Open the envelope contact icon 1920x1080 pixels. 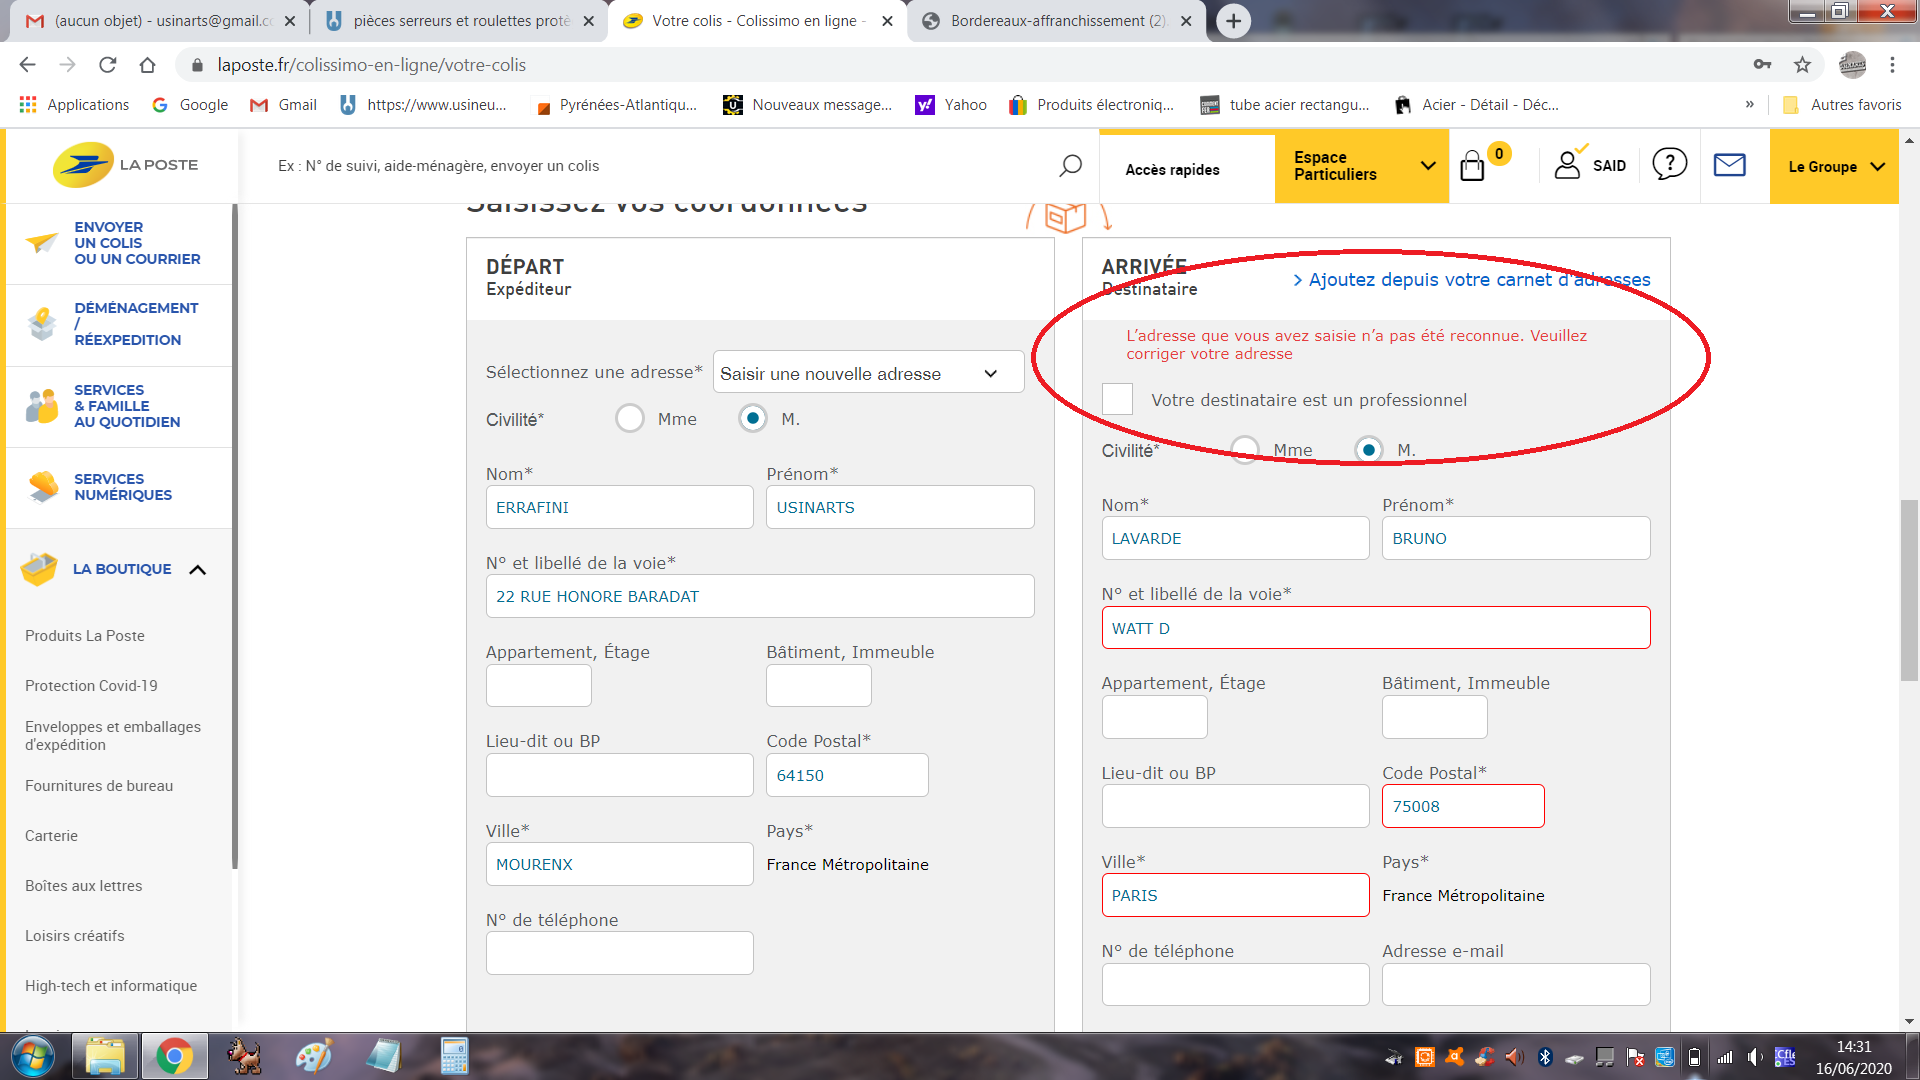pyautogui.click(x=1729, y=165)
